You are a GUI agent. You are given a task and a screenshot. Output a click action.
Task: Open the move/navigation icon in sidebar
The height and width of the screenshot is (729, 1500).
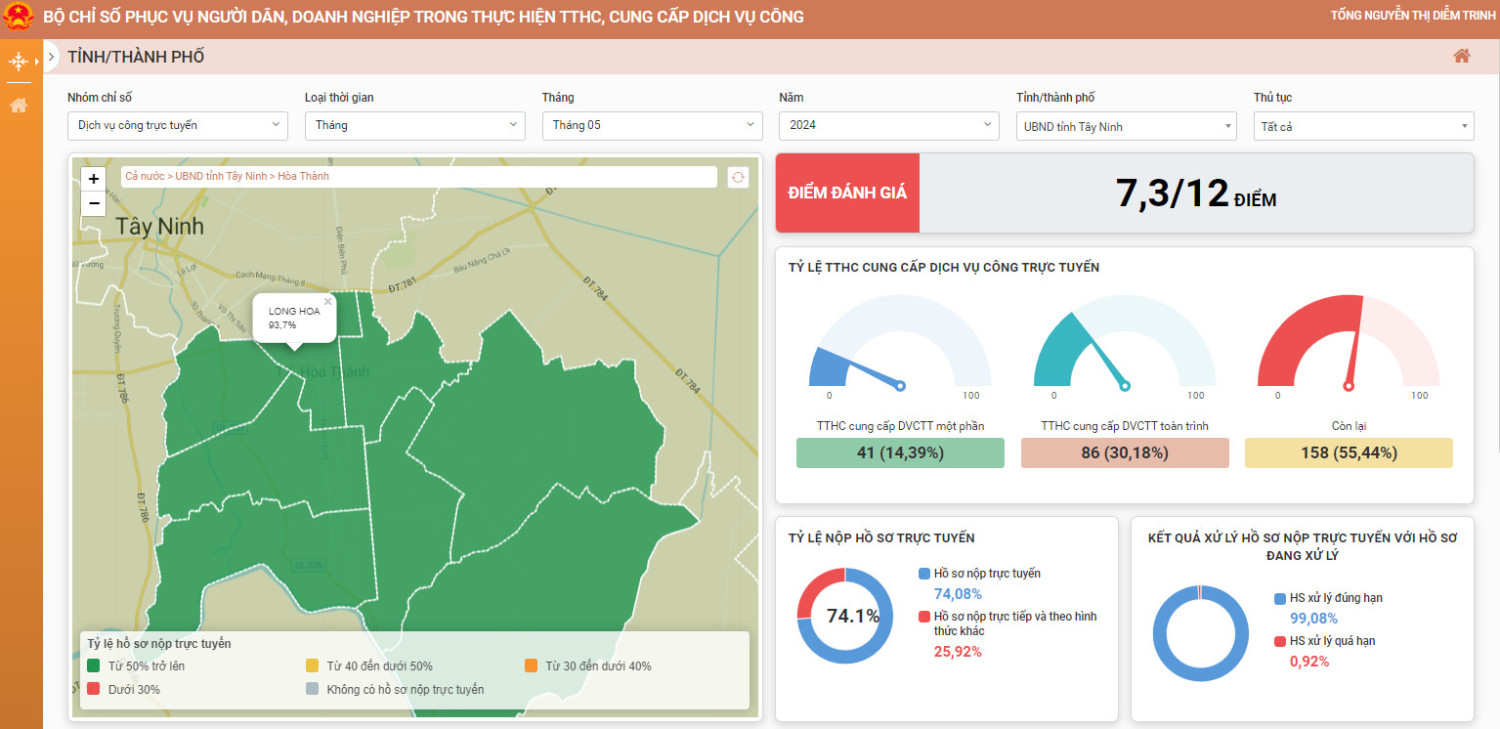pos(18,62)
